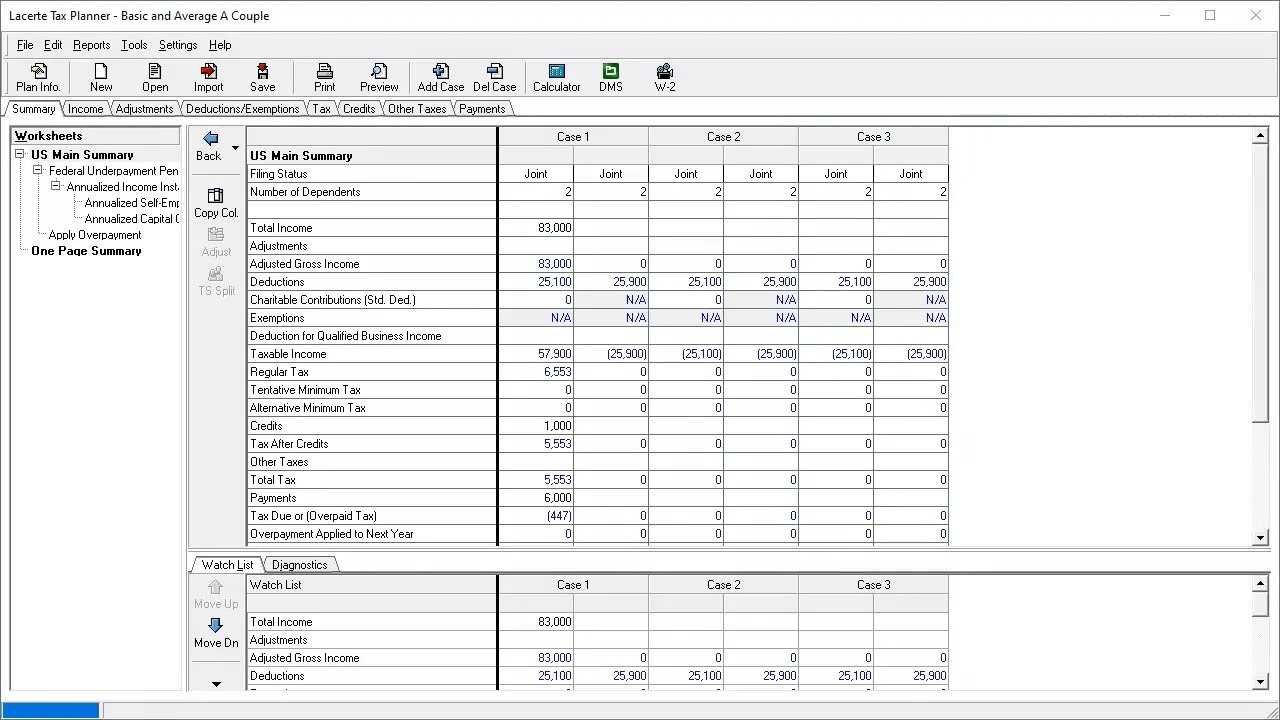Open the DMS tool

[610, 77]
